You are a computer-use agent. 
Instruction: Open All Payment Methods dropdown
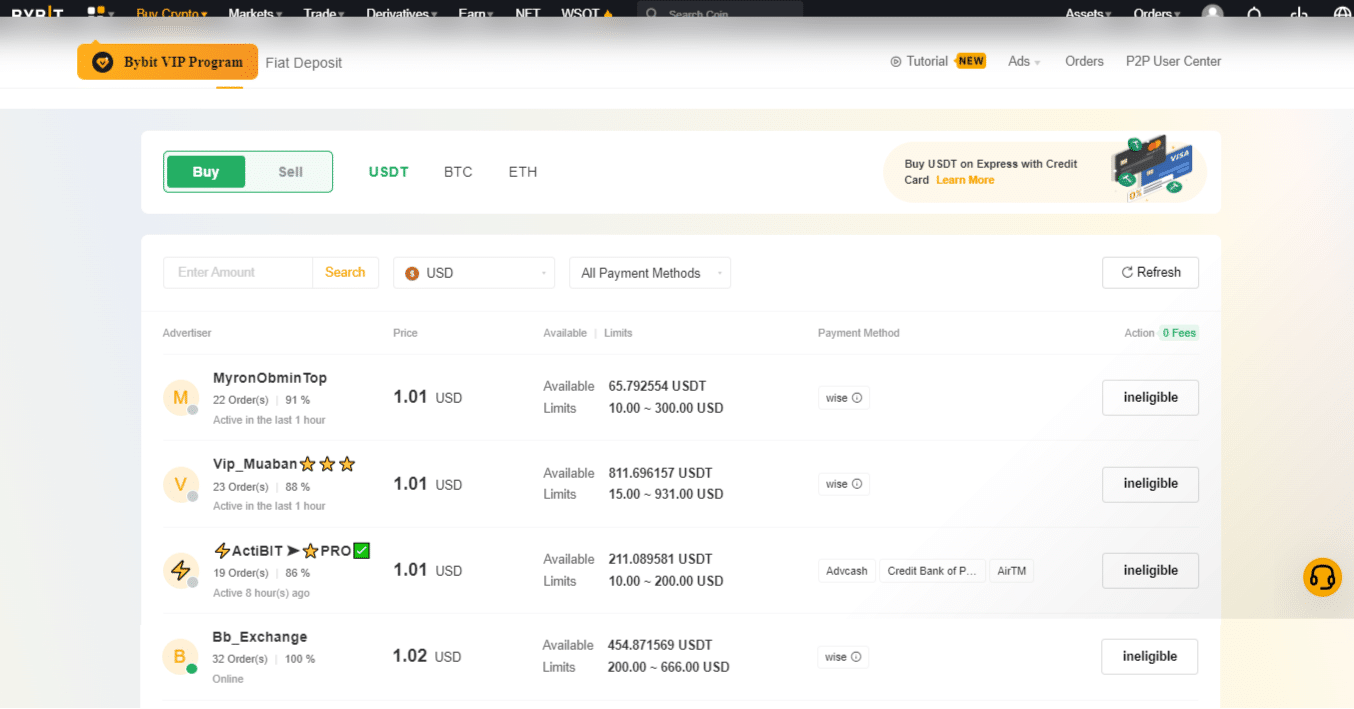click(x=650, y=273)
